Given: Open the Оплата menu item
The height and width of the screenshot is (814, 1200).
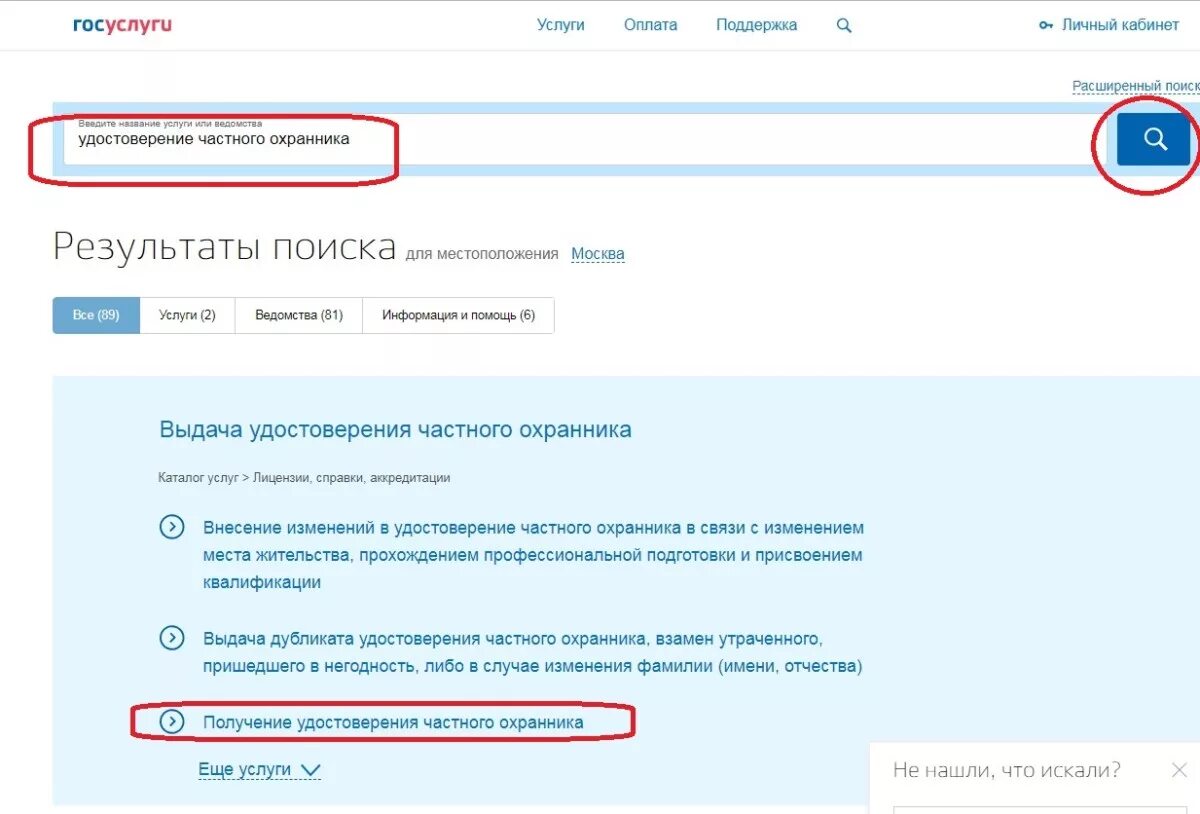Looking at the screenshot, I should point(650,25).
